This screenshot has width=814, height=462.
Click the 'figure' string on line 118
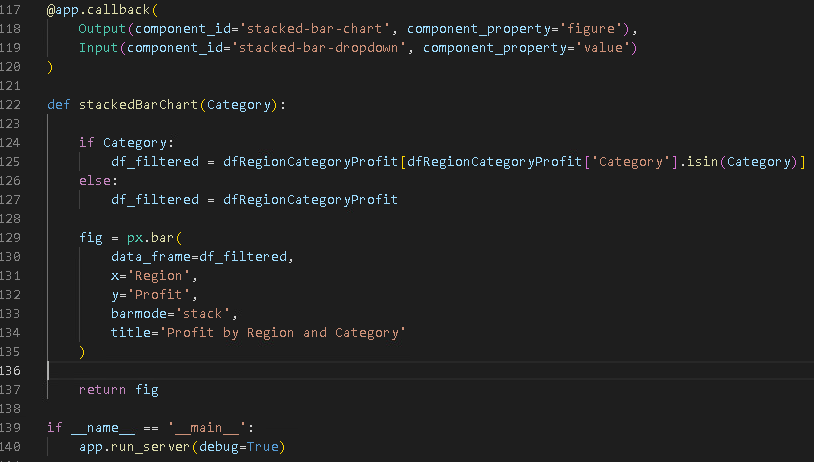click(590, 29)
